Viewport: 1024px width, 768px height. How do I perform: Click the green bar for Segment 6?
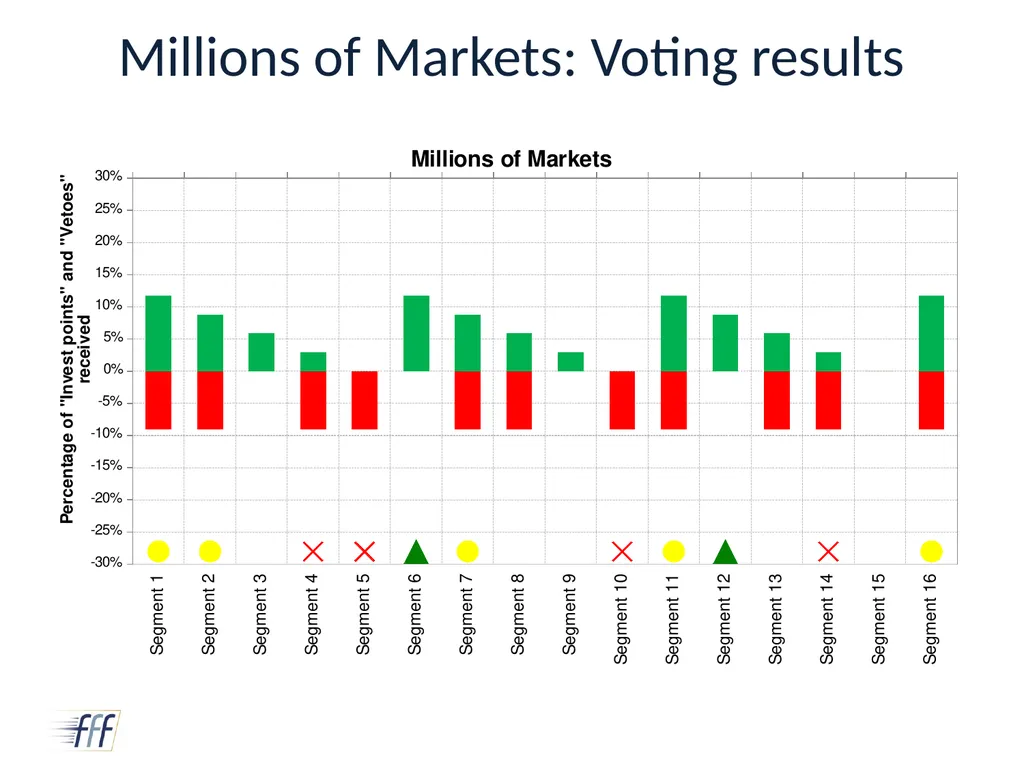click(x=417, y=334)
